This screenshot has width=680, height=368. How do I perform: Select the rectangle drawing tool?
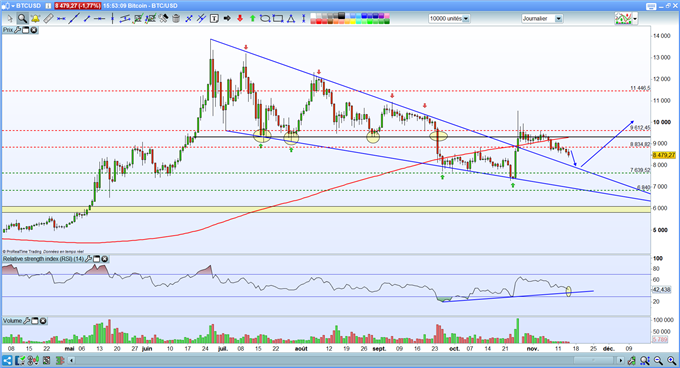coord(278,18)
